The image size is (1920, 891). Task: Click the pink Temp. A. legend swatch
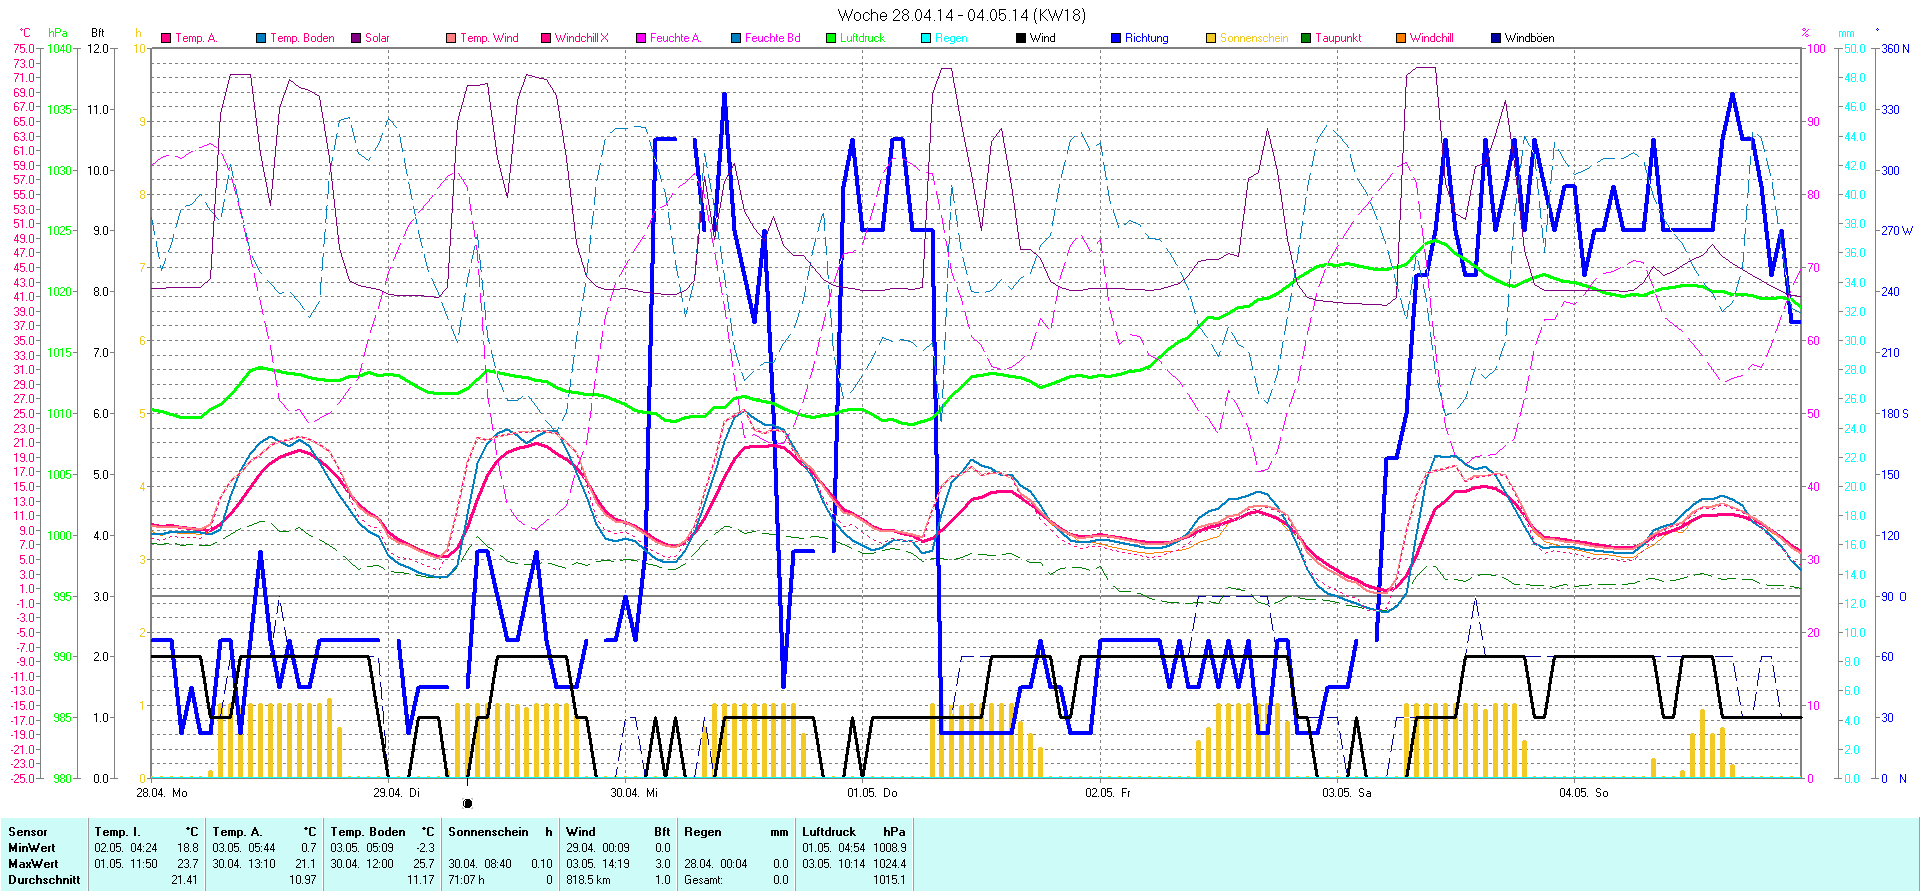click(x=166, y=38)
